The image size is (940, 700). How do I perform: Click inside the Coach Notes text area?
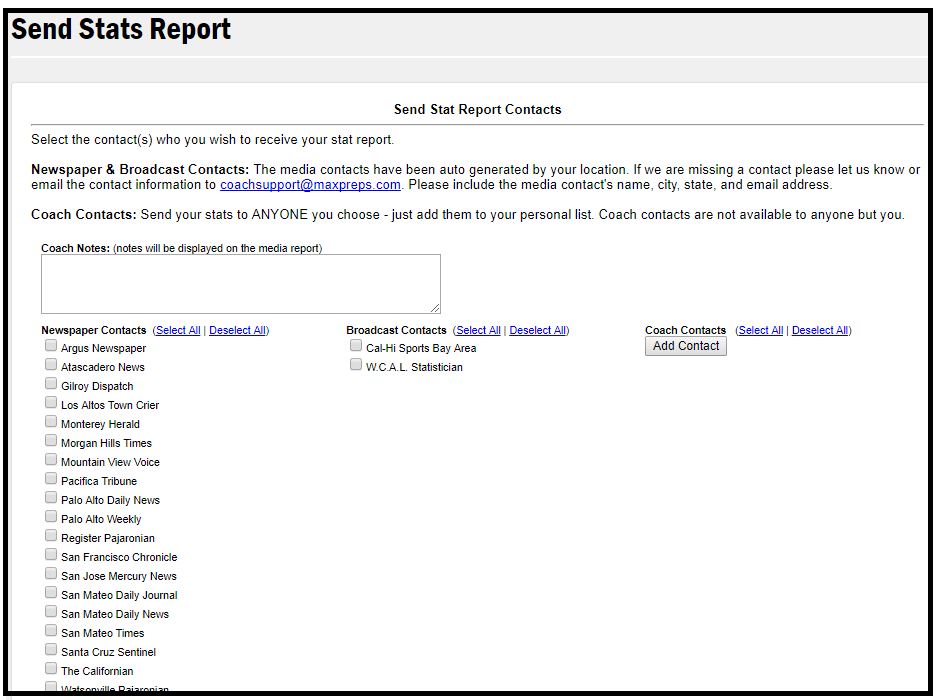pyautogui.click(x=240, y=283)
